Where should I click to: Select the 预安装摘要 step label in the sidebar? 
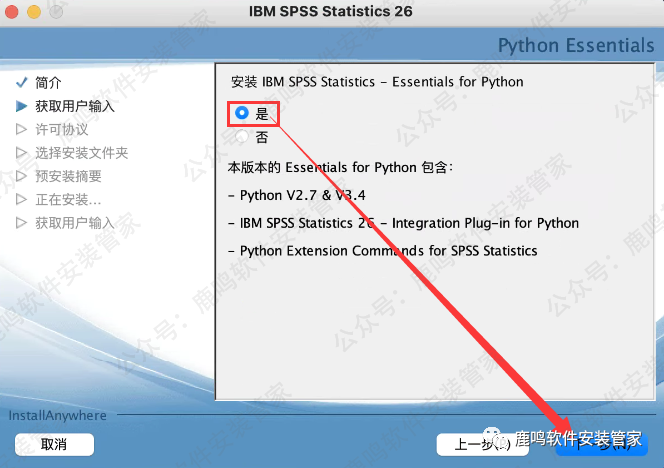point(68,175)
